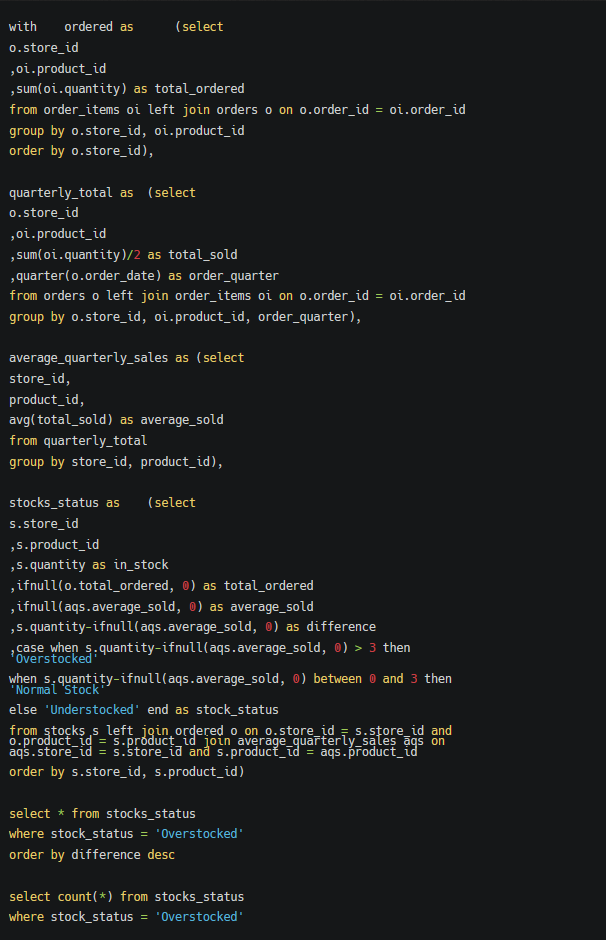Click 'from quarterly_total' line
The width and height of the screenshot is (606, 940).
pyautogui.click(x=78, y=441)
